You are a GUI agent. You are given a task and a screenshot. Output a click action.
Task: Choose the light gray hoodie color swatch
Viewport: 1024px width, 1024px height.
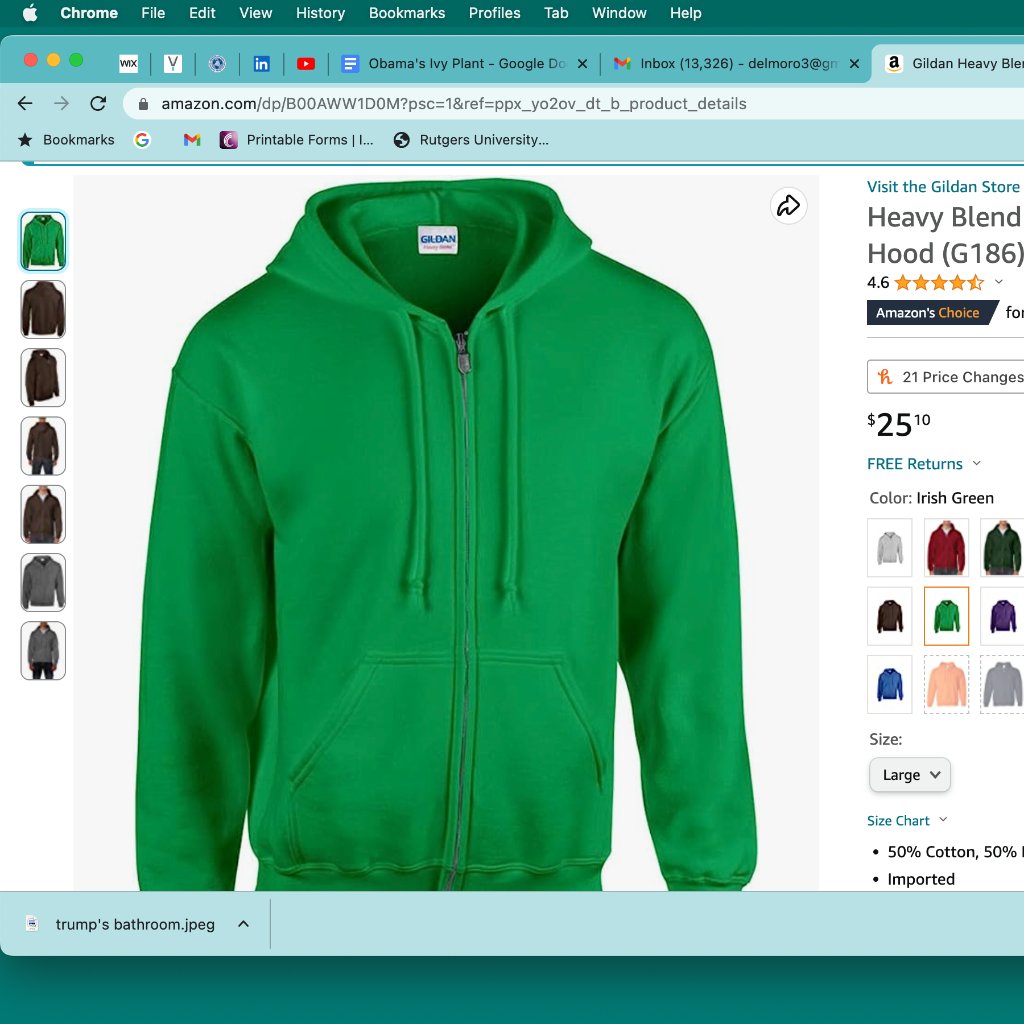[889, 548]
